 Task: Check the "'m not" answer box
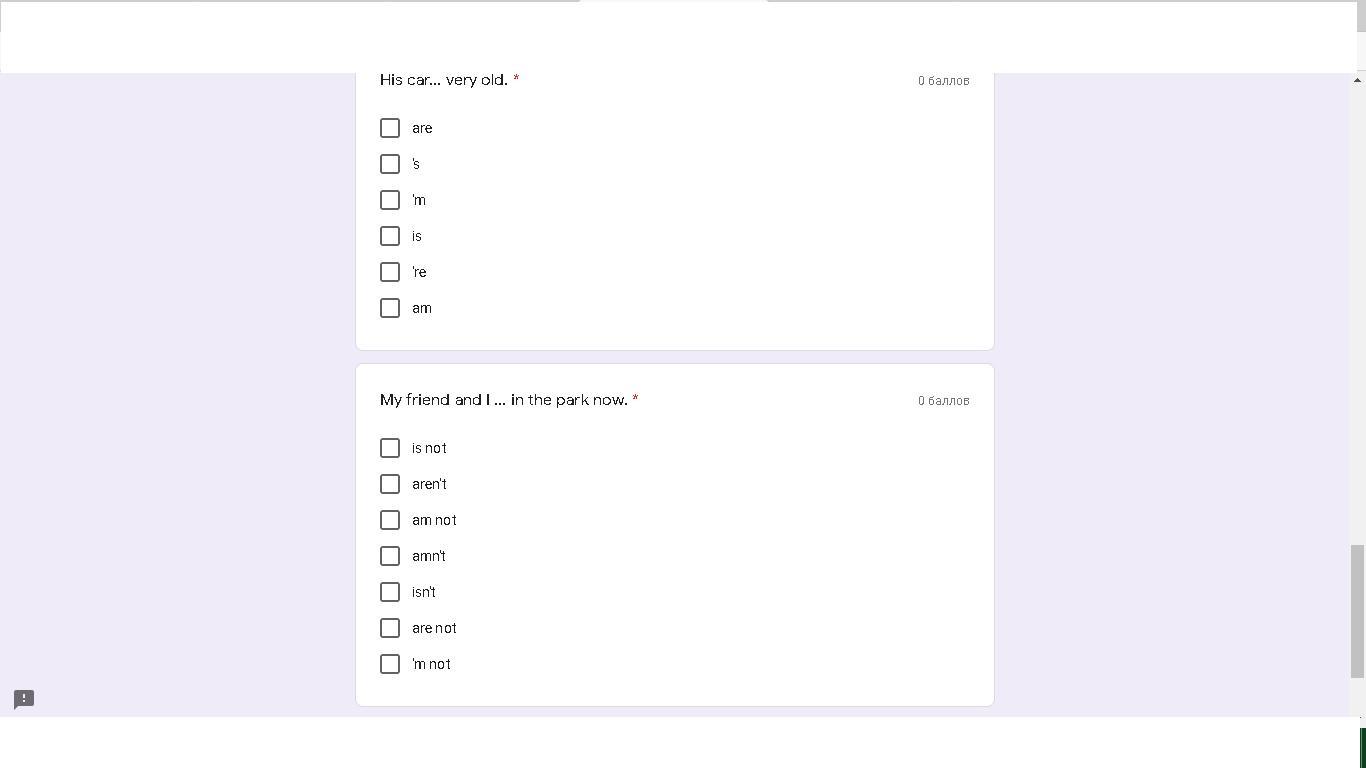click(390, 664)
